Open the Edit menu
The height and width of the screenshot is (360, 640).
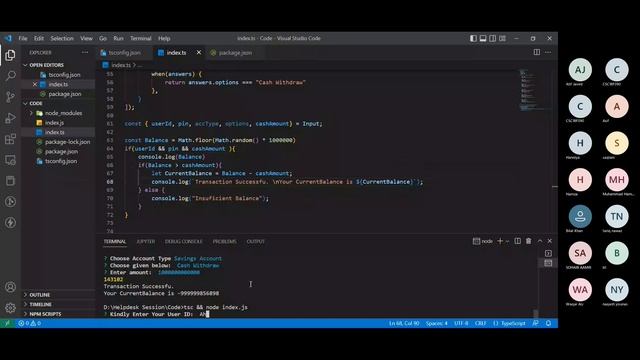pos(39,38)
